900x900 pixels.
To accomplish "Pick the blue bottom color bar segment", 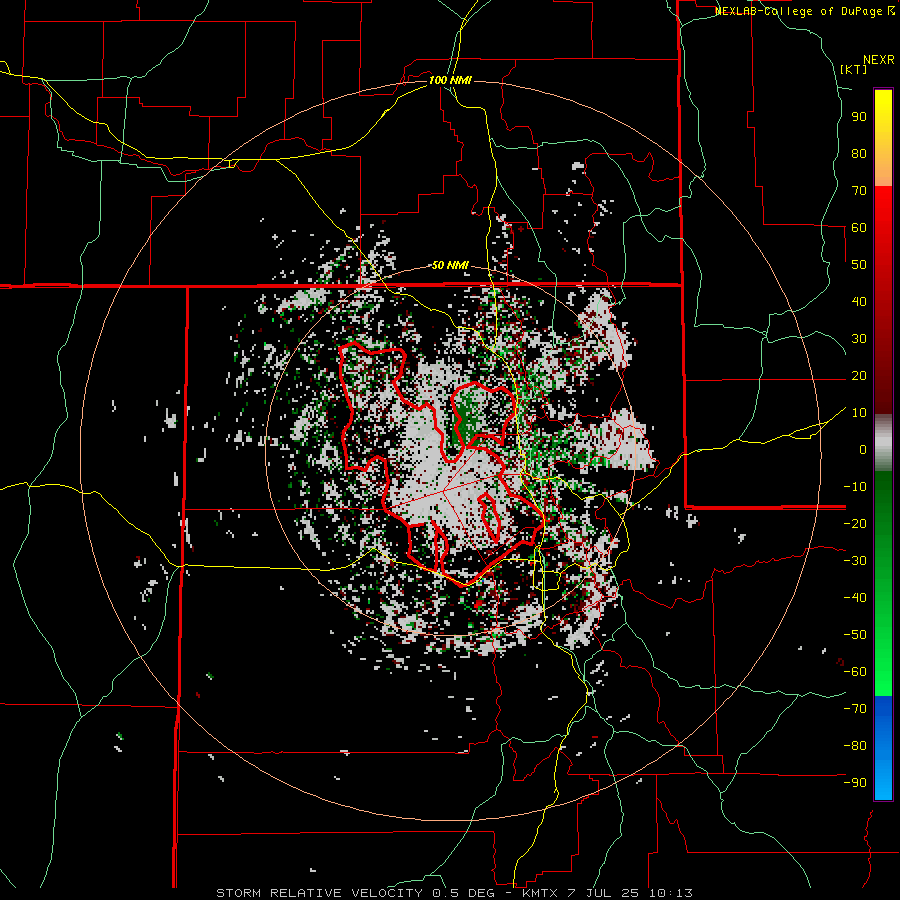I will pos(883,748).
